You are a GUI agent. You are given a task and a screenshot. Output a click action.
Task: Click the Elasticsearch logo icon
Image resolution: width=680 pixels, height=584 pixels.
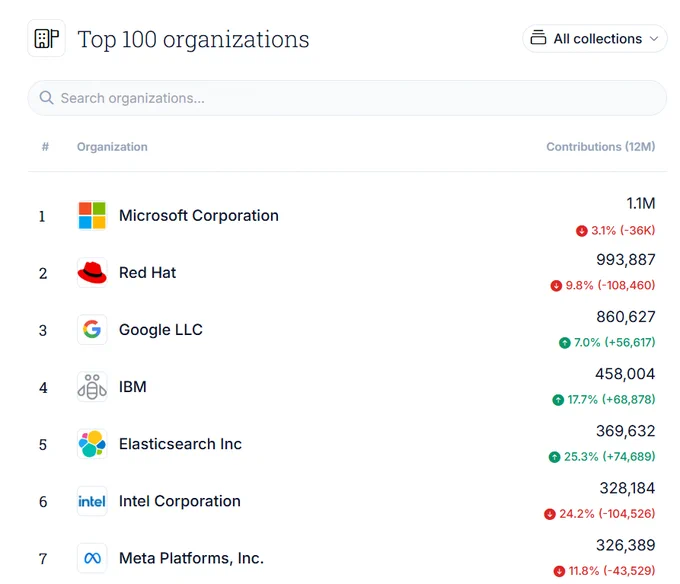coord(92,444)
